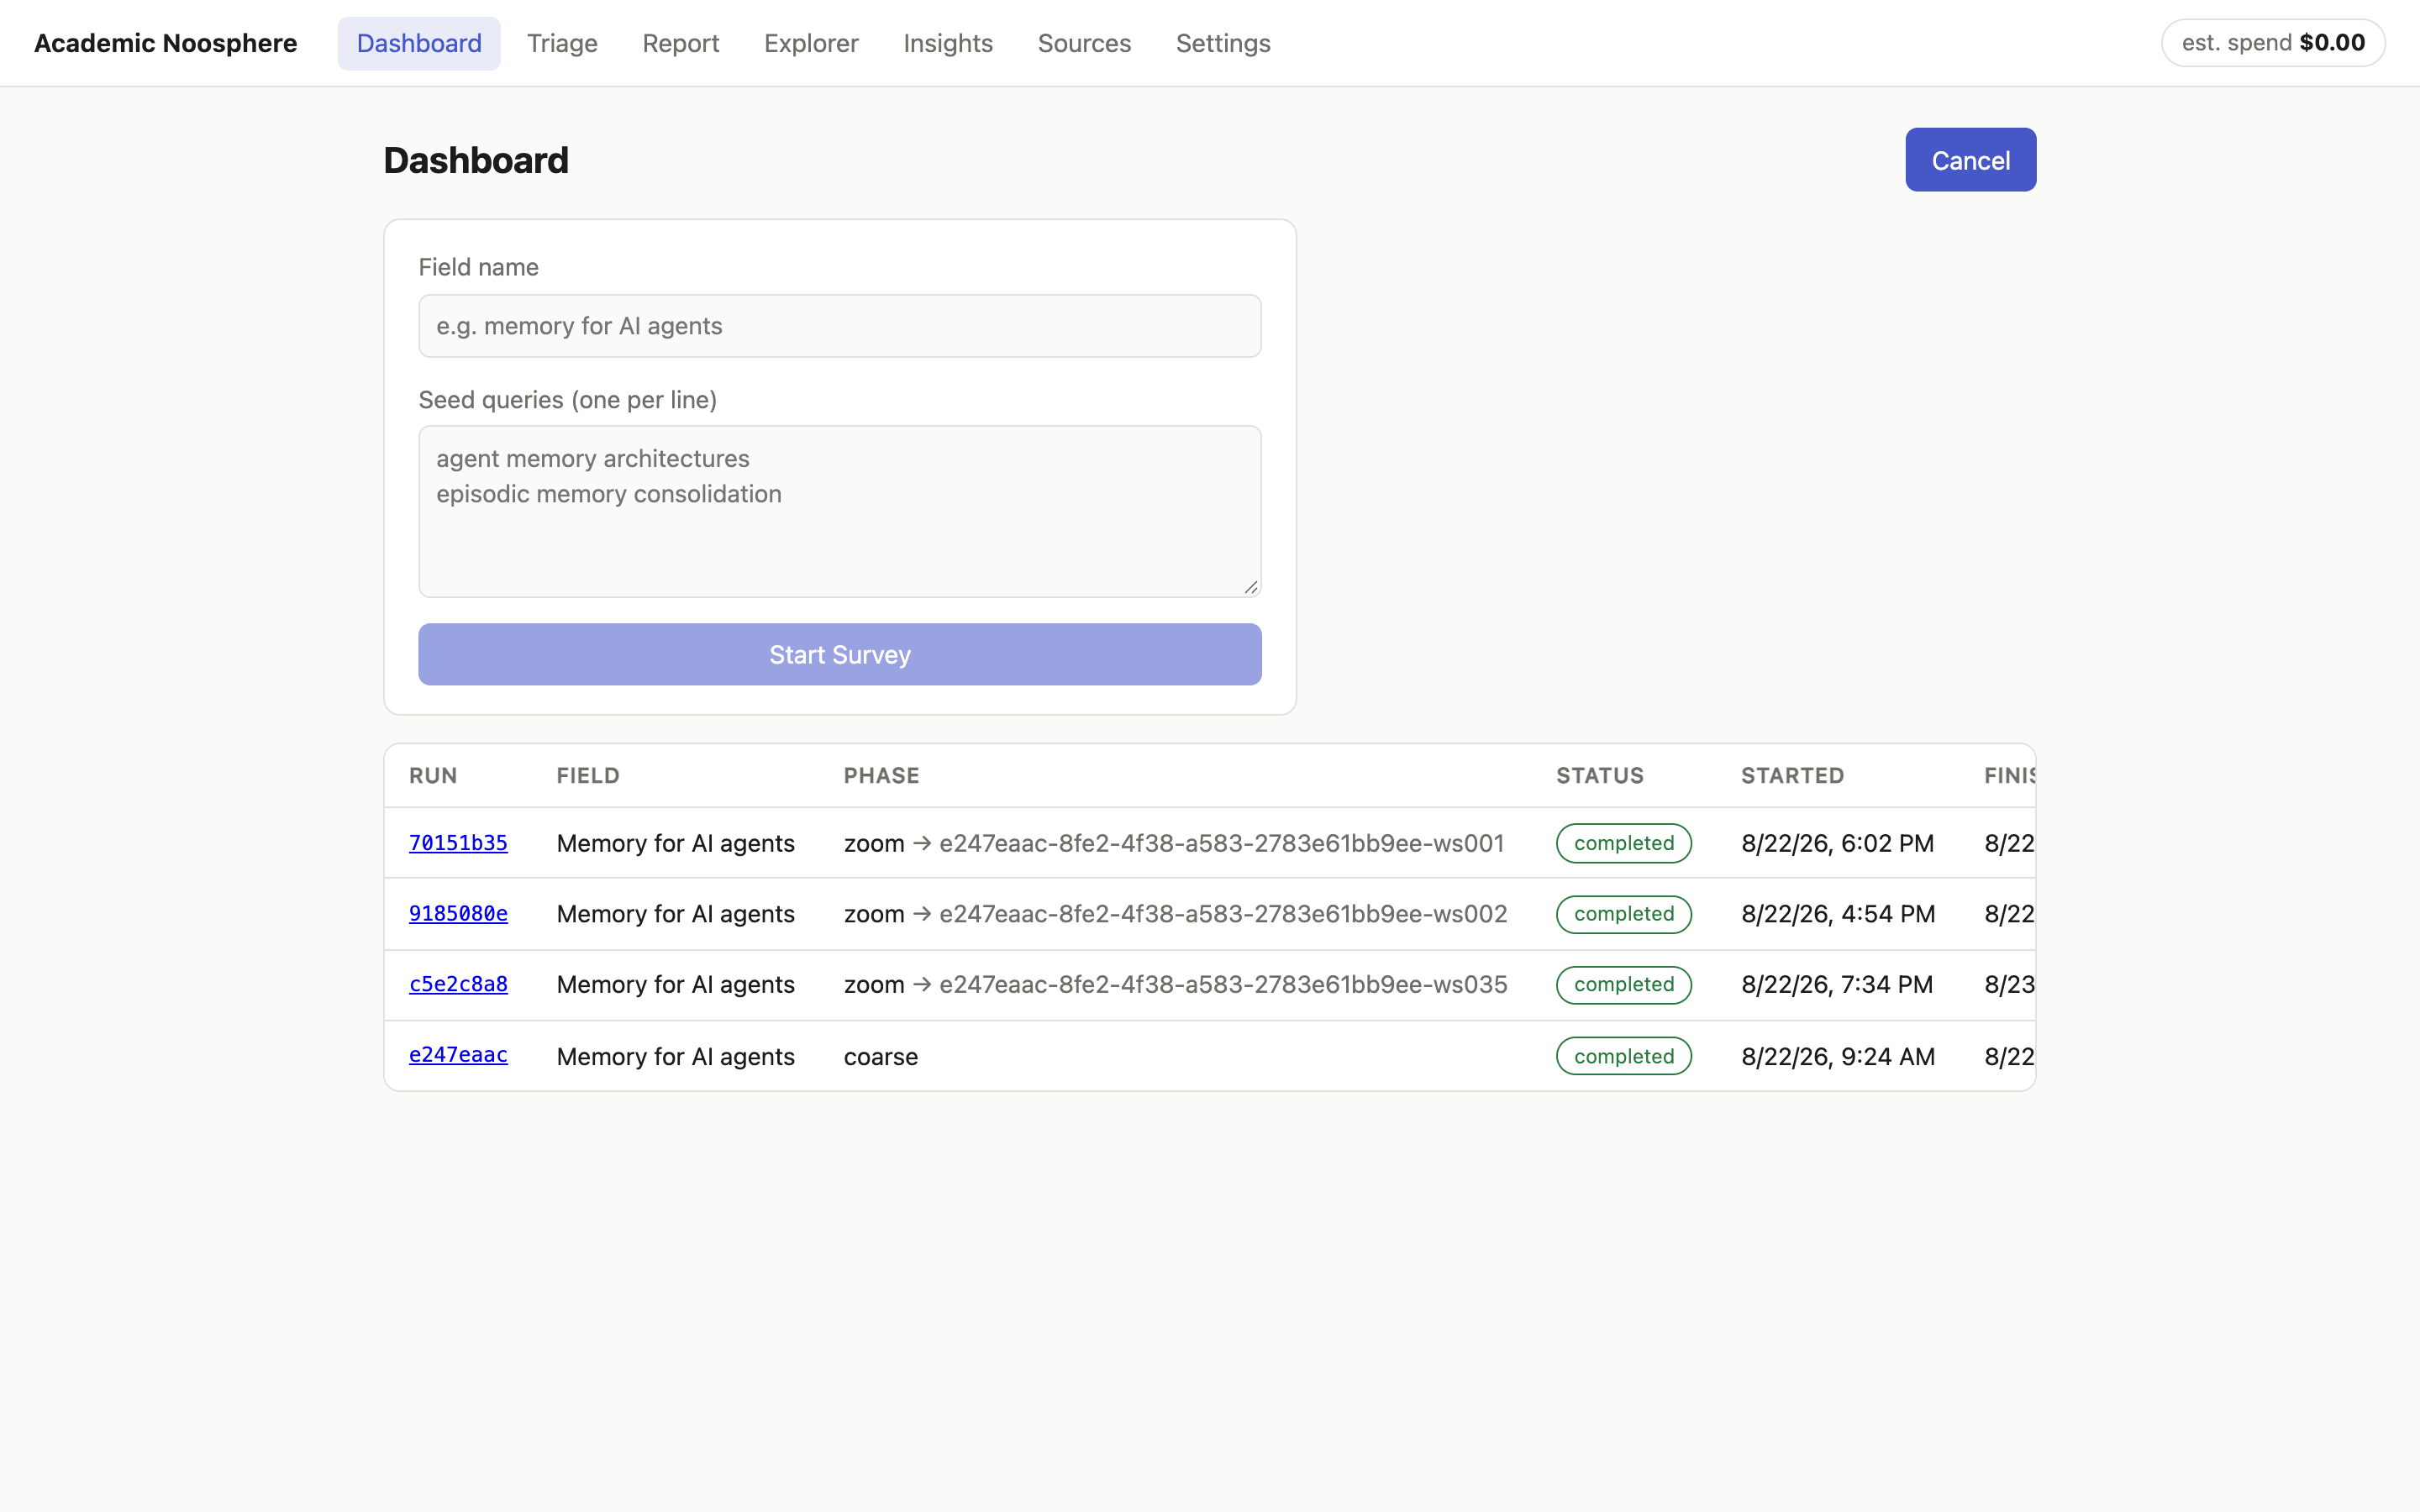Click Memory for AI agents in row 70151b35
The width and height of the screenshot is (2420, 1512).
pyautogui.click(x=676, y=843)
